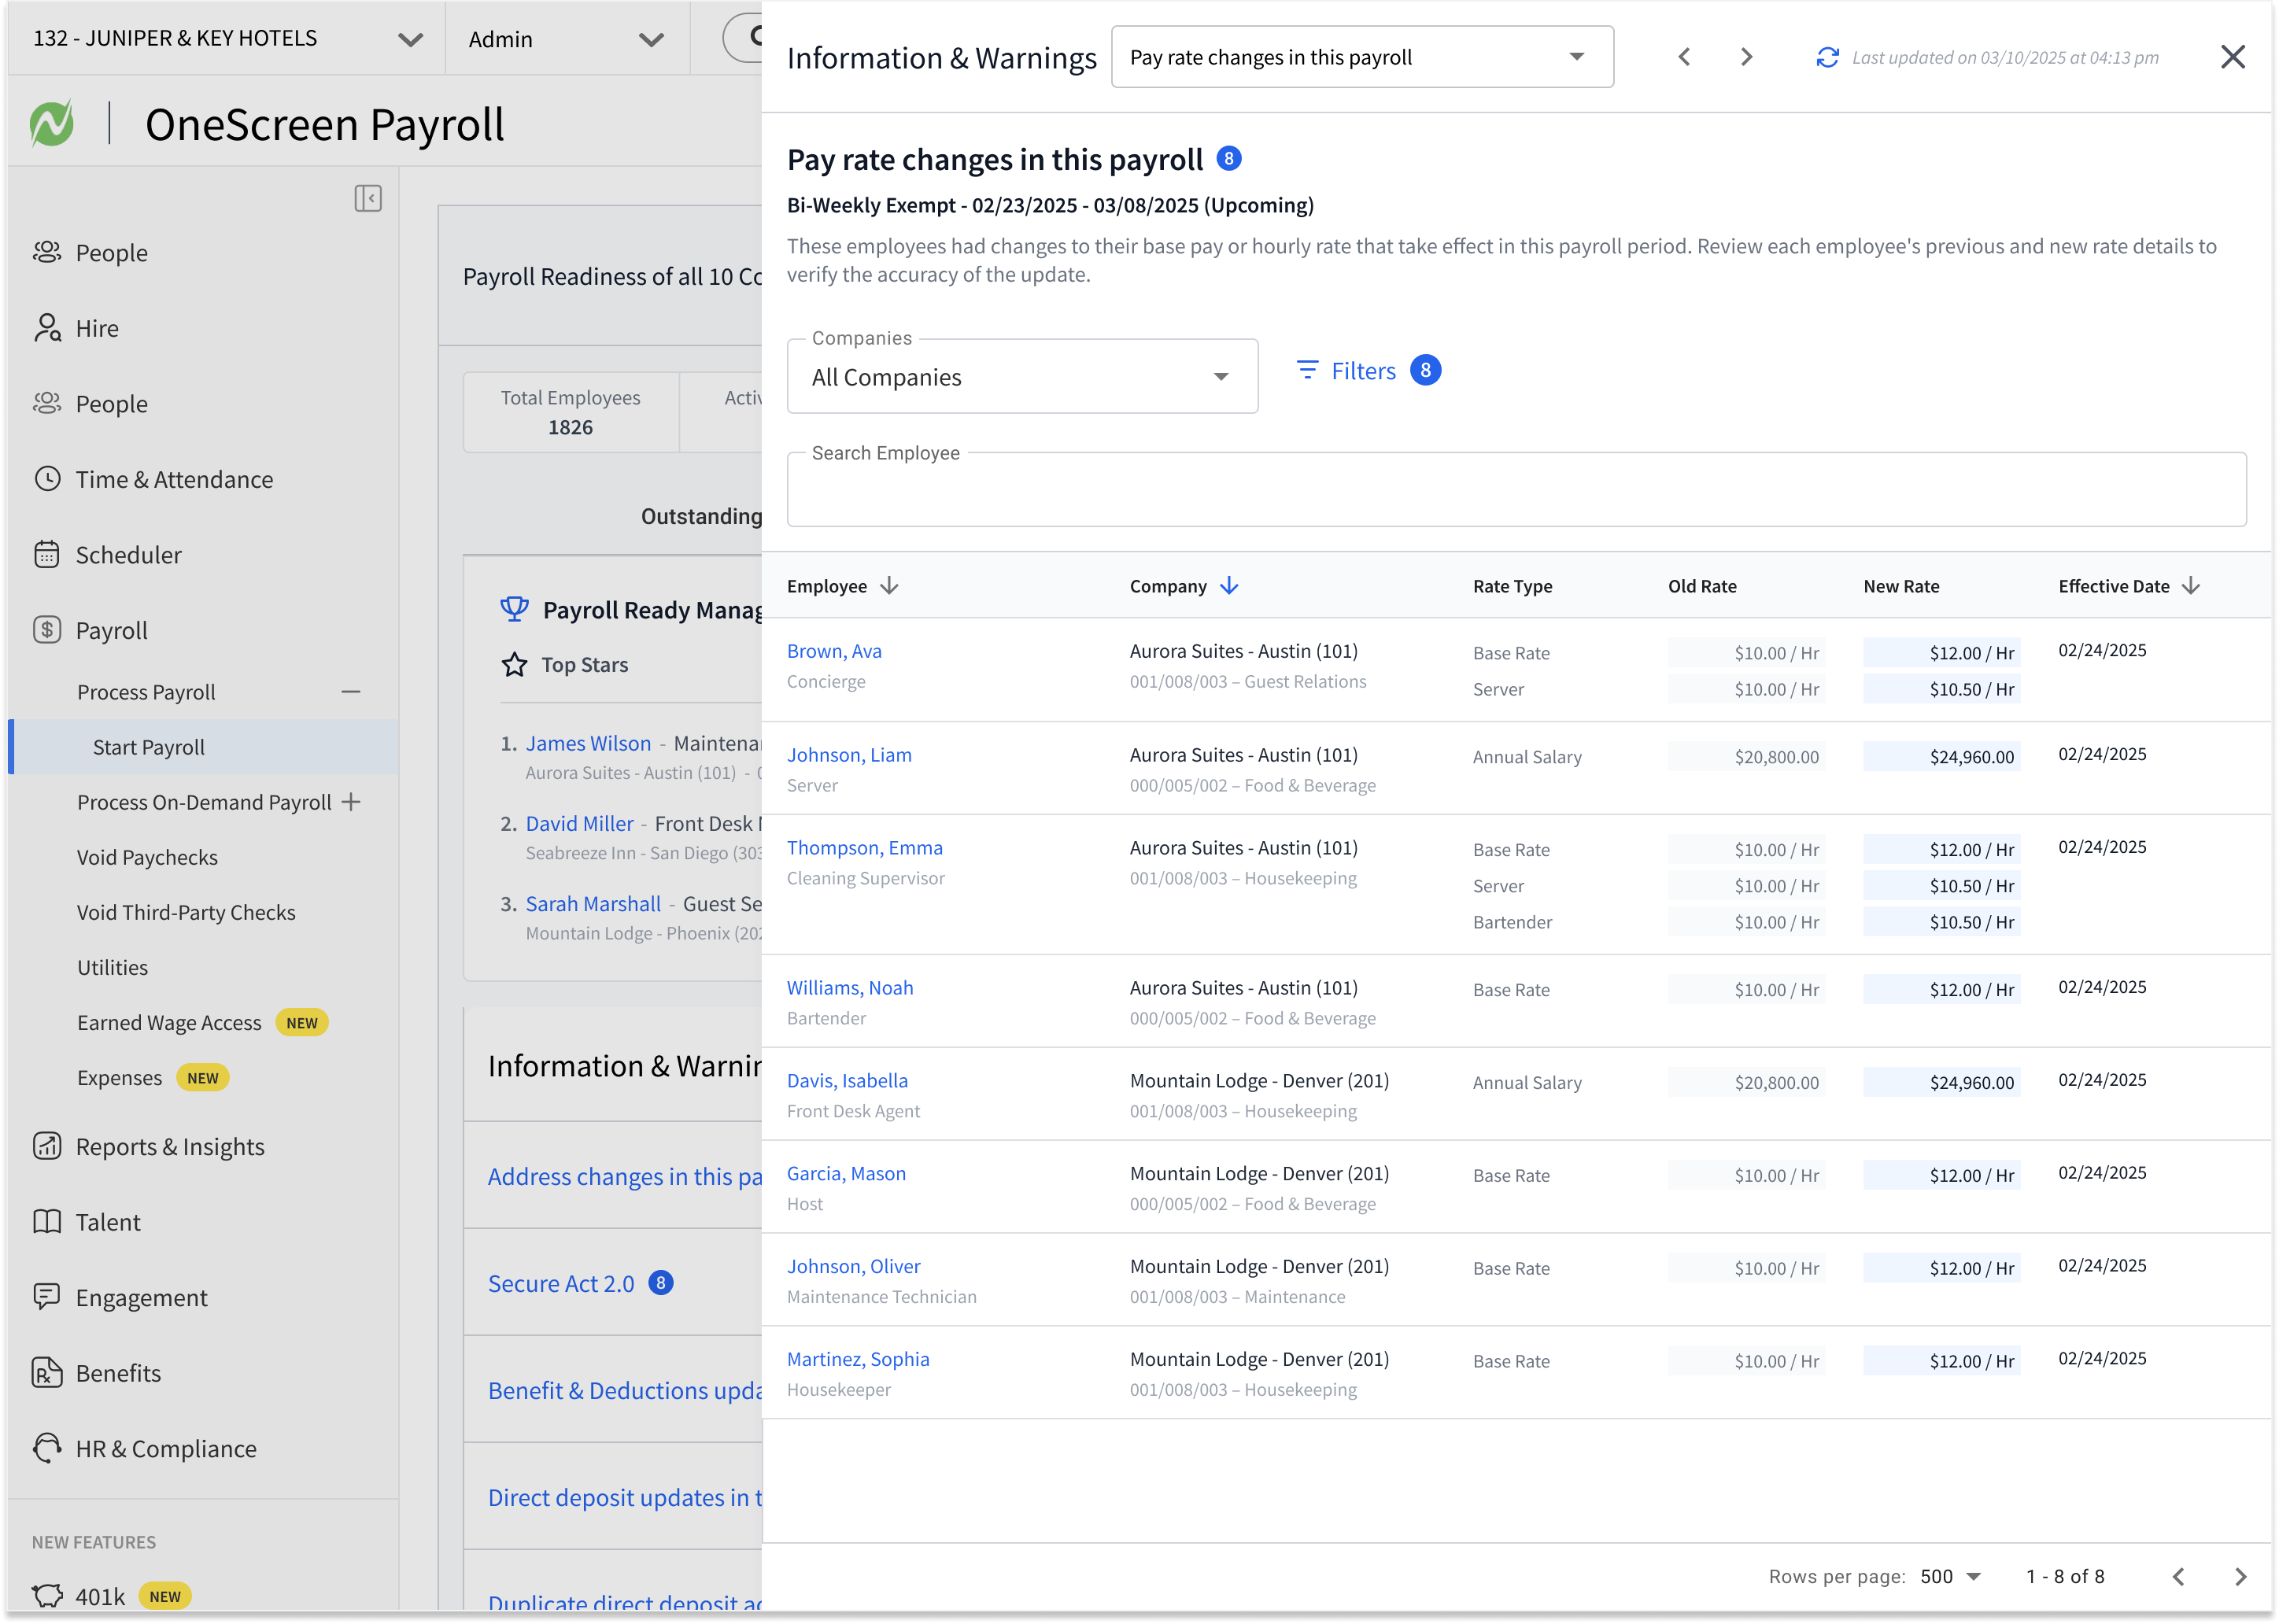The height and width of the screenshot is (1624, 2279).
Task: Open employee Brown, Ava link
Action: (x=834, y=651)
